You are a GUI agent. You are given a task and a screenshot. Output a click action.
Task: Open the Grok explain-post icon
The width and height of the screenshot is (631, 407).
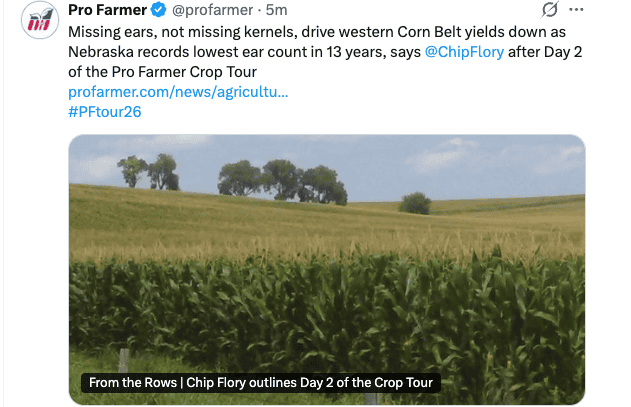[549, 10]
